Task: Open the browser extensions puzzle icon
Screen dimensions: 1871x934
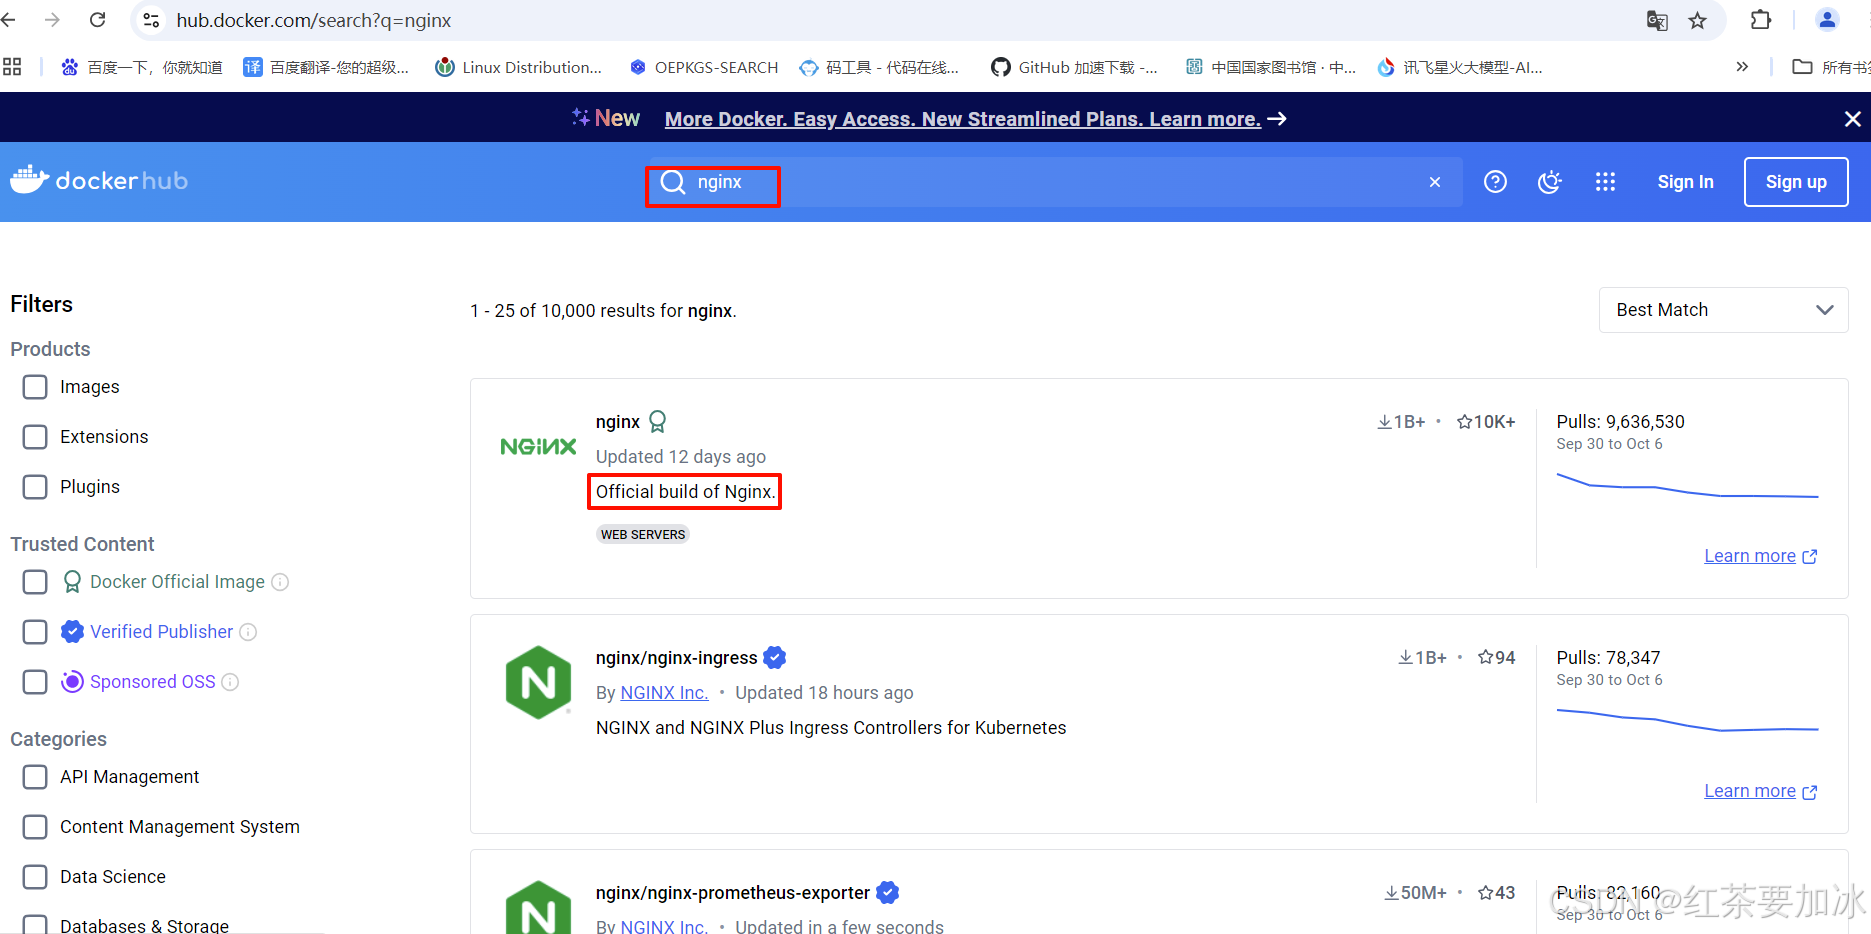Action: click(1761, 20)
